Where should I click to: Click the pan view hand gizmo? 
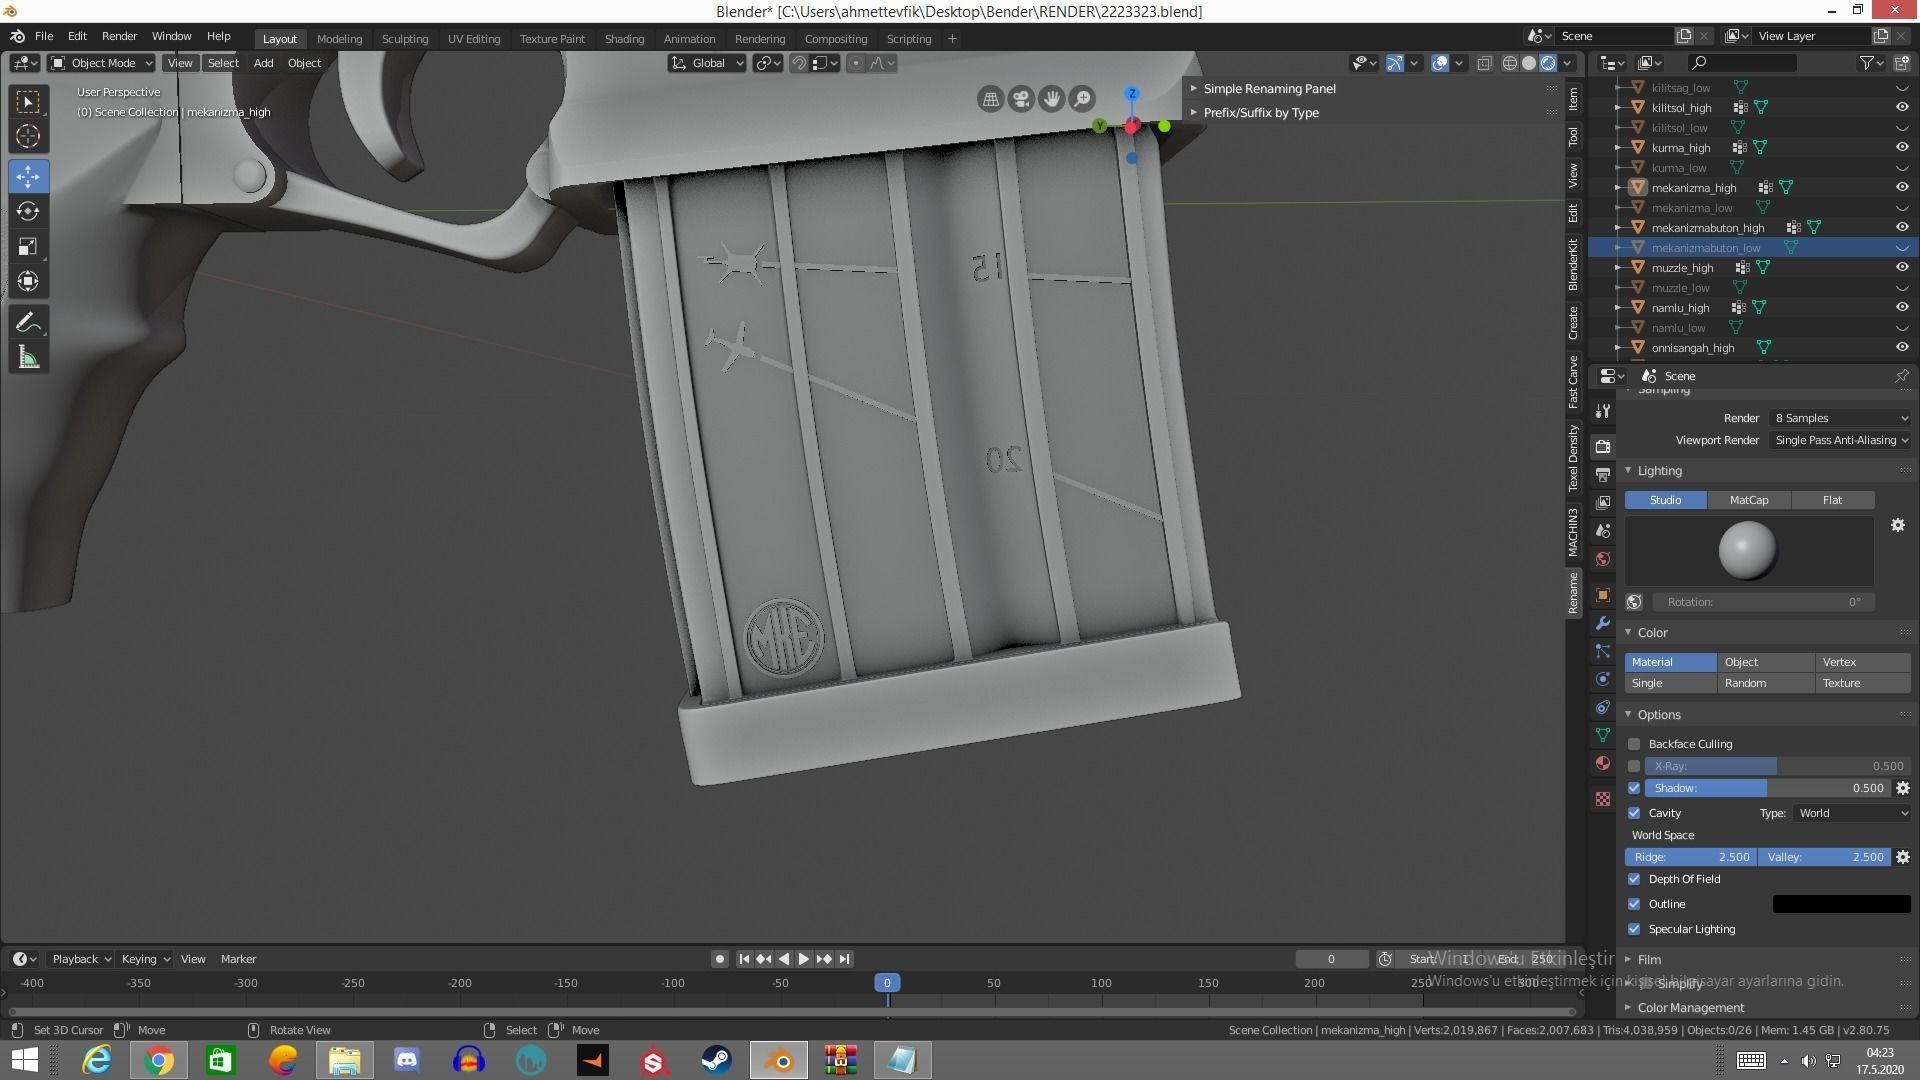pos(1051,99)
